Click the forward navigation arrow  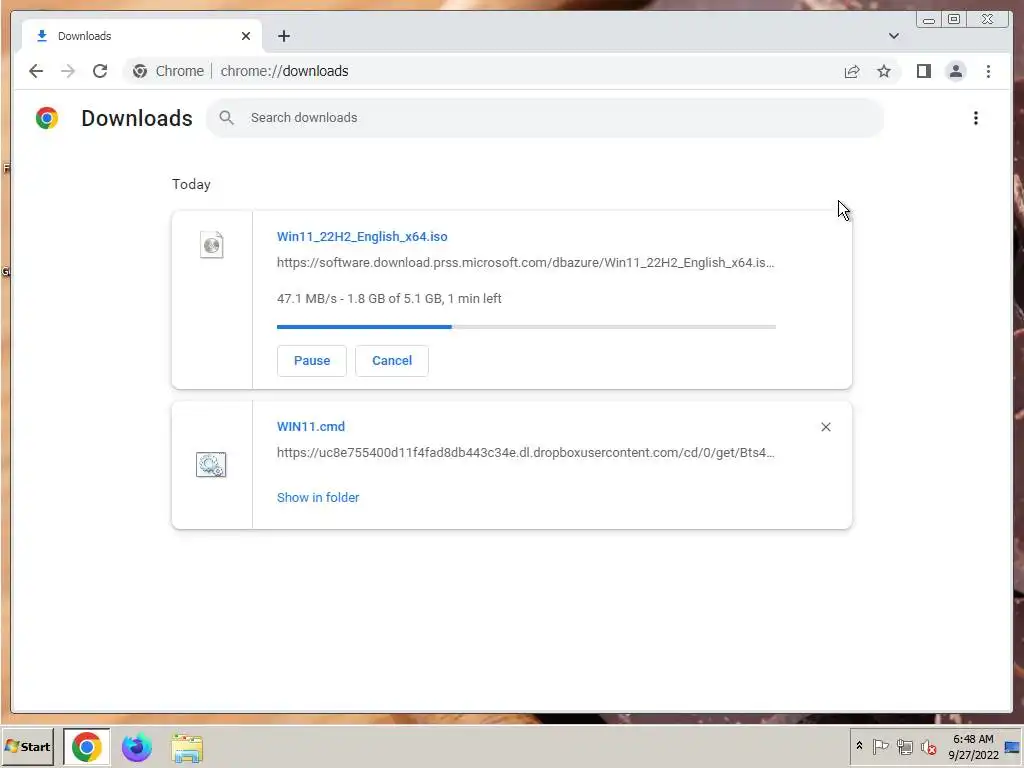coord(68,71)
